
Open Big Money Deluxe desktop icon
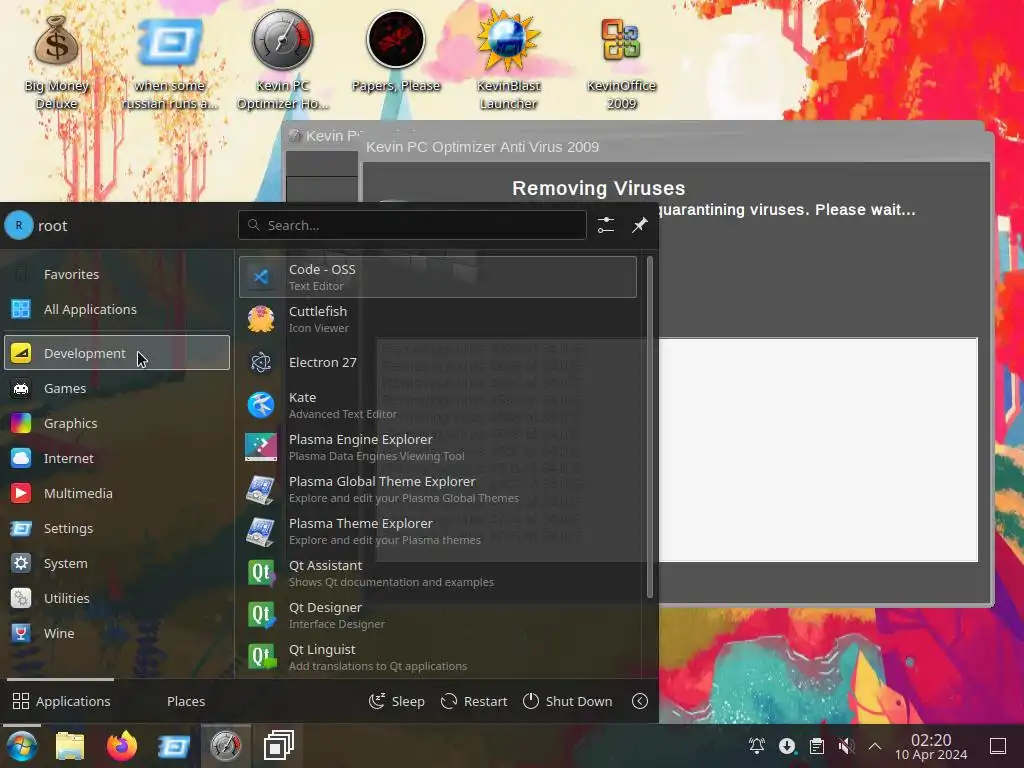57,62
